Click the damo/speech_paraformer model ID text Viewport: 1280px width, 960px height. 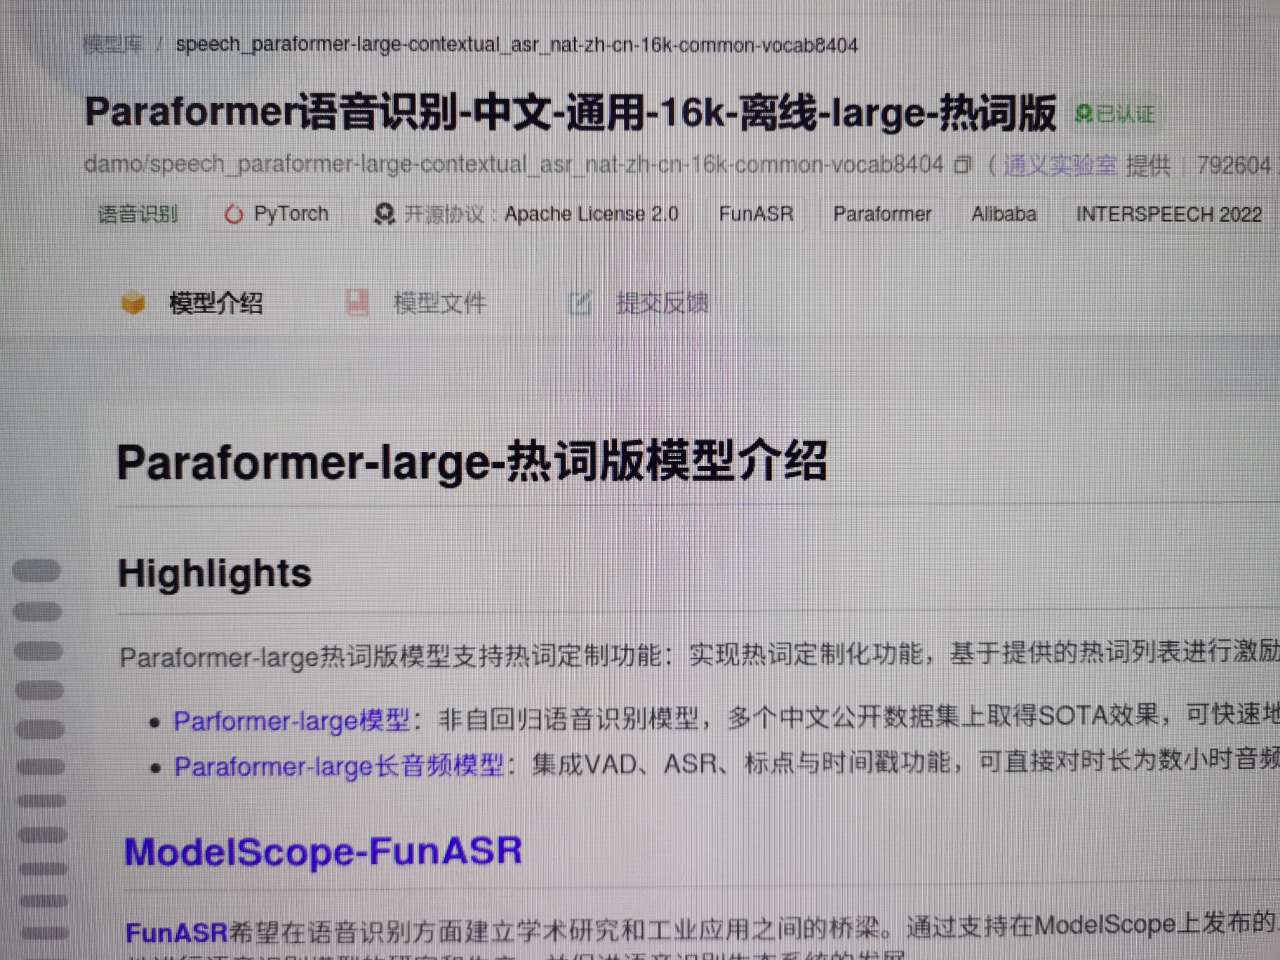(x=514, y=165)
